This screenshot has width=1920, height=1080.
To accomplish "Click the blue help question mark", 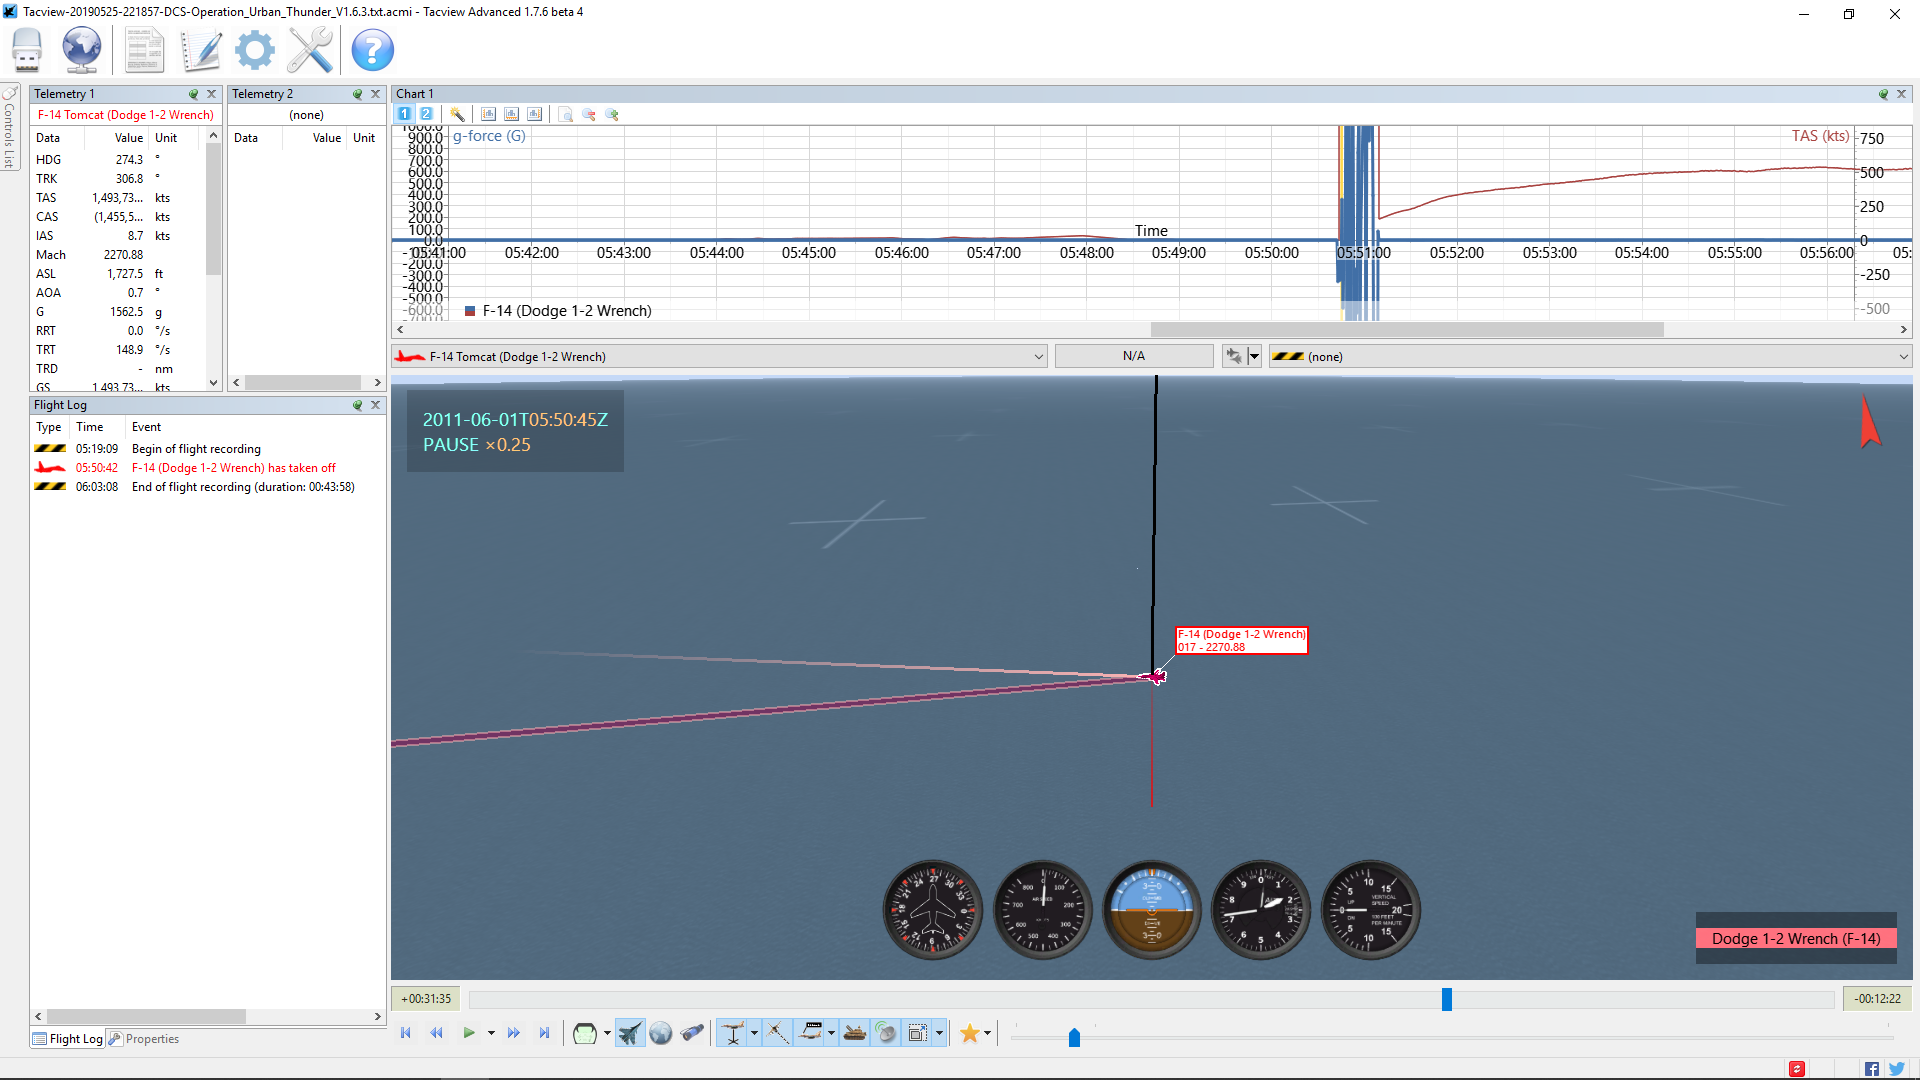I will [372, 49].
